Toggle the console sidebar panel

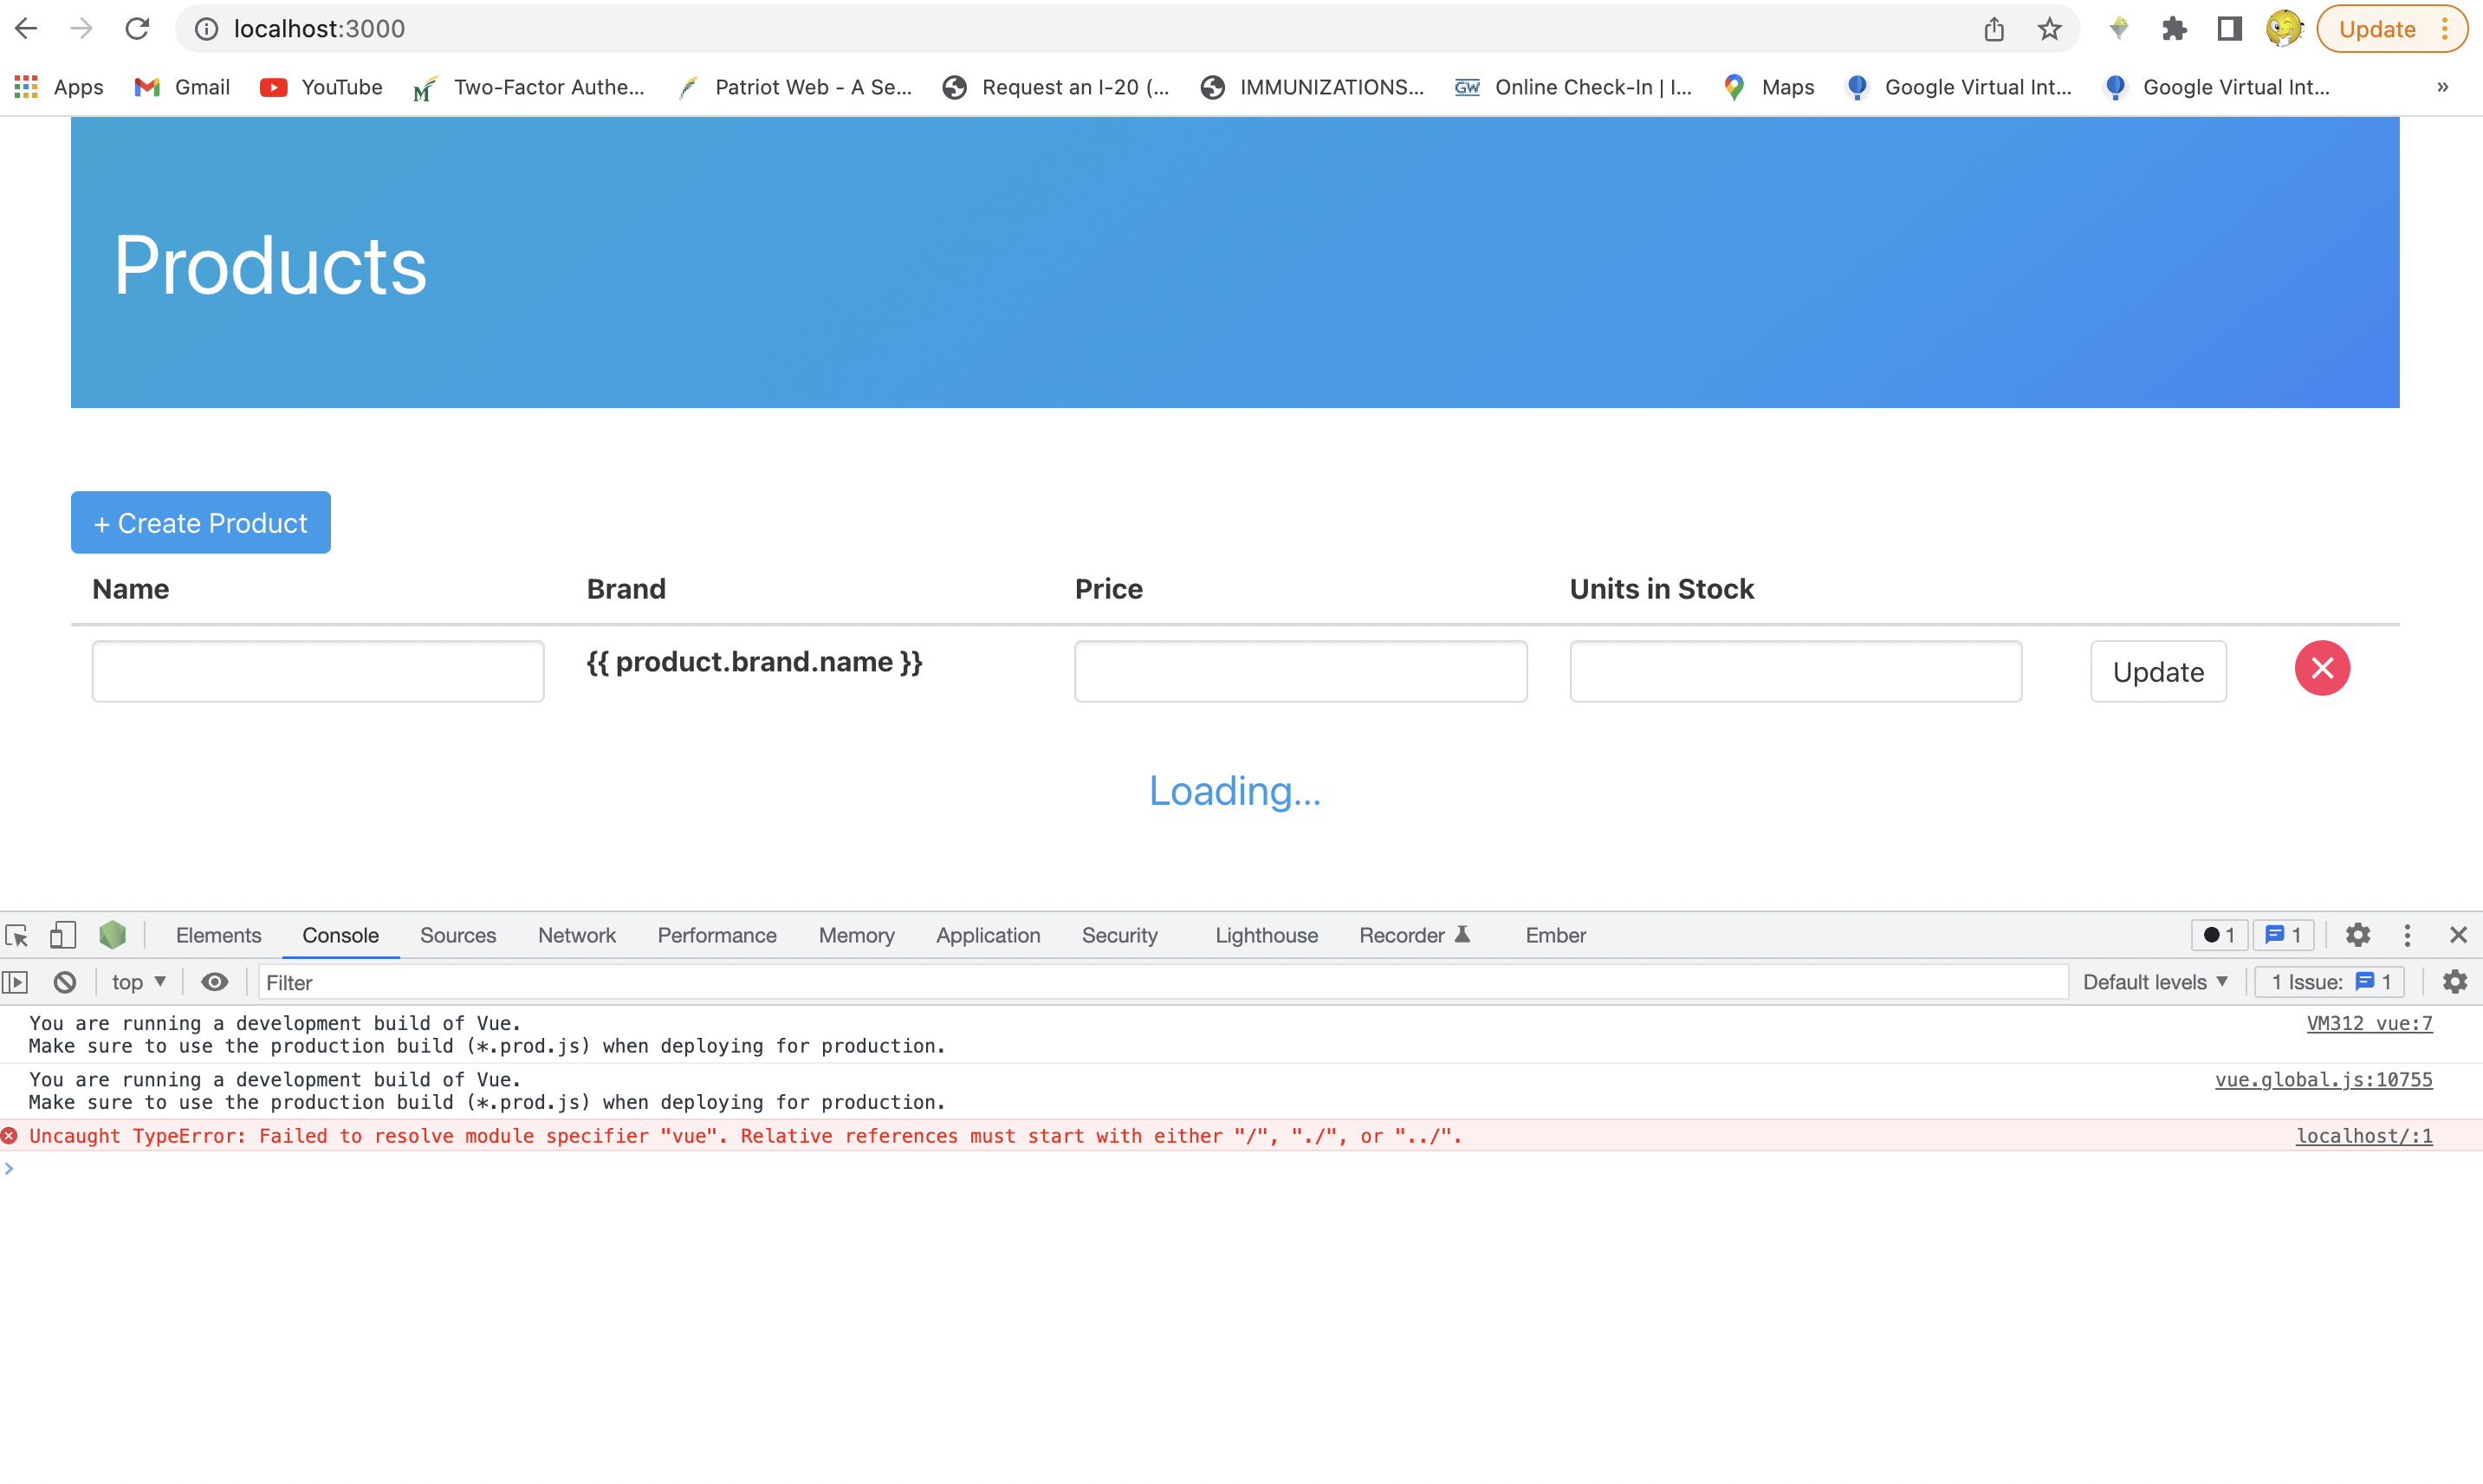coord(16,982)
